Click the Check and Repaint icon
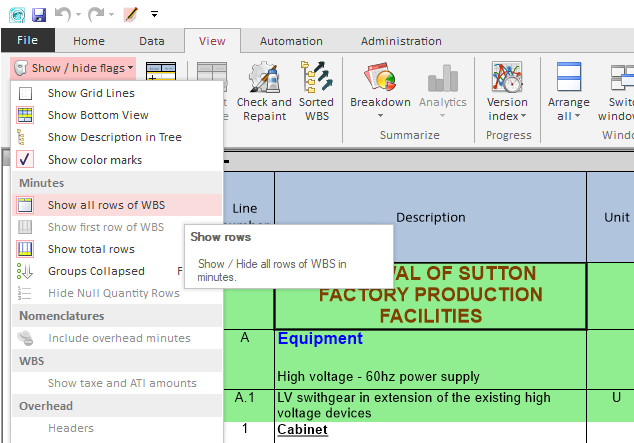This screenshot has width=634, height=443. (264, 78)
